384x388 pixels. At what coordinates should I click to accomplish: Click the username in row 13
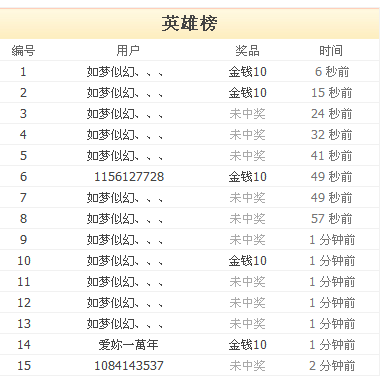(x=125, y=324)
